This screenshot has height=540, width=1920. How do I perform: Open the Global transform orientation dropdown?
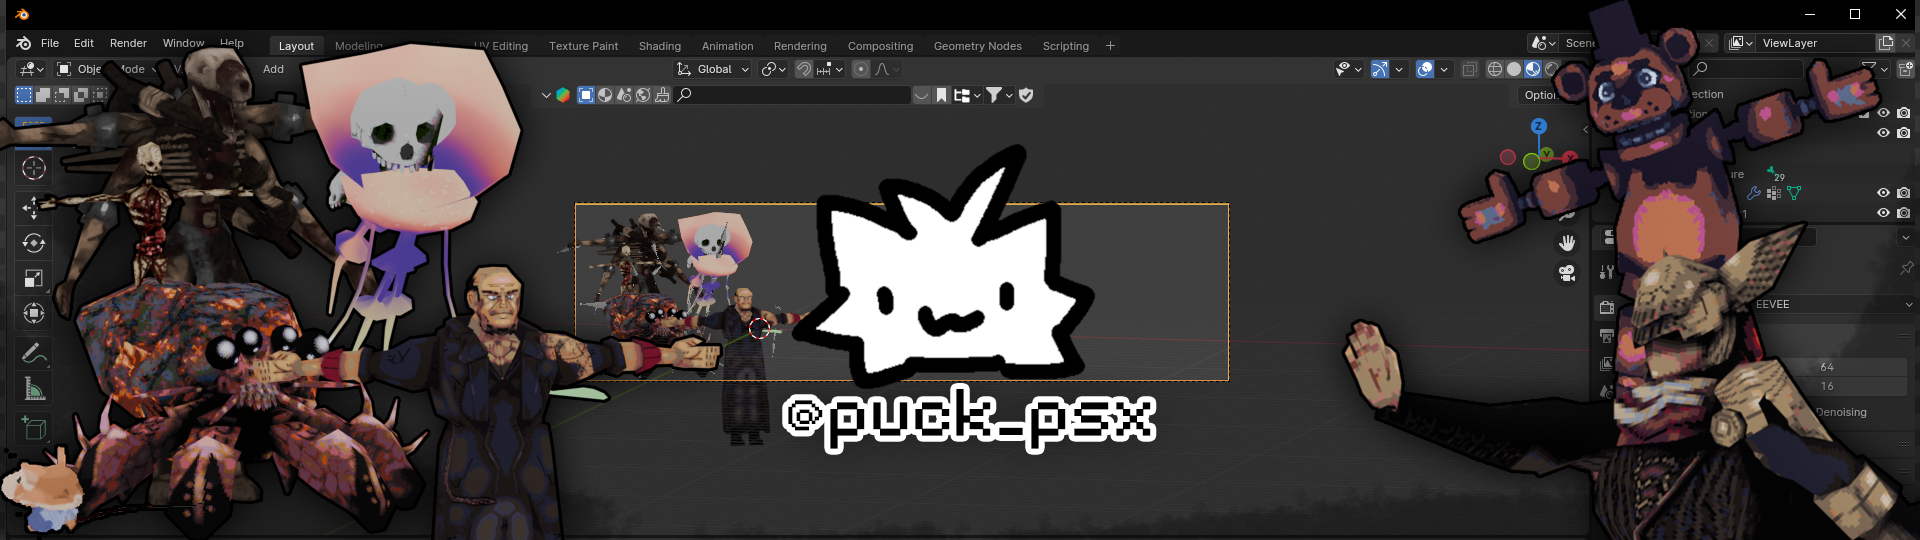712,69
